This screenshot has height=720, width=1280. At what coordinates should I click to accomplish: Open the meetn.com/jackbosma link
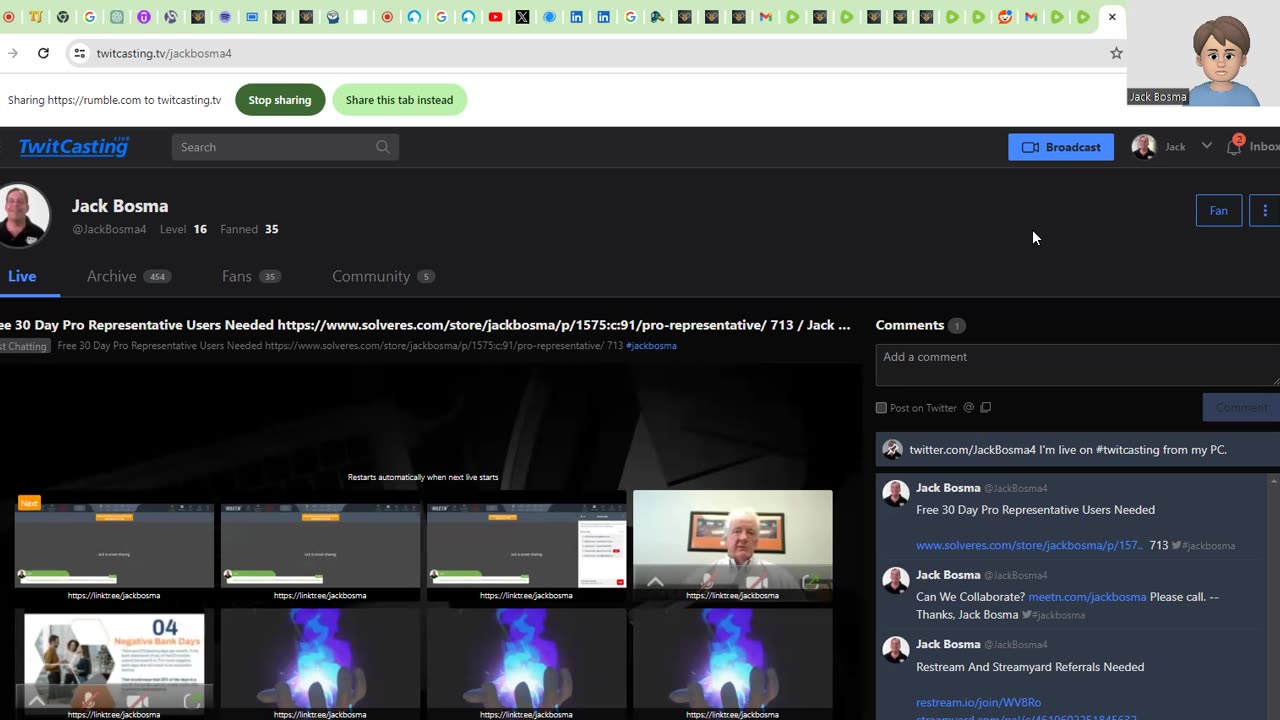(1087, 597)
